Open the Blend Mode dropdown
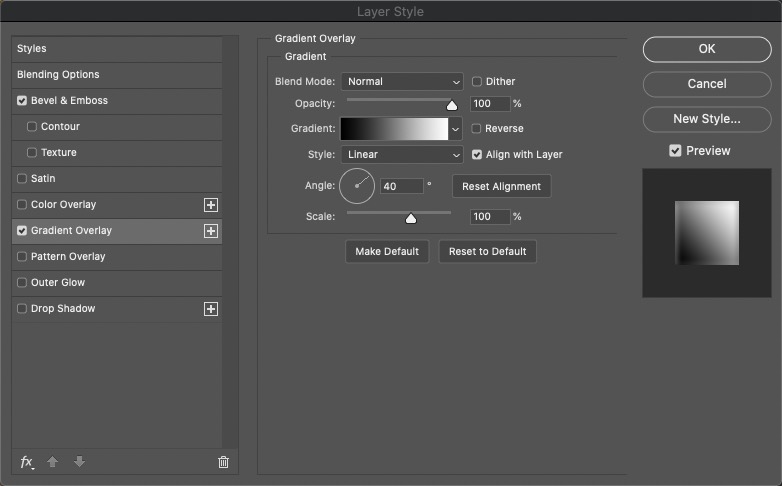 coord(402,81)
